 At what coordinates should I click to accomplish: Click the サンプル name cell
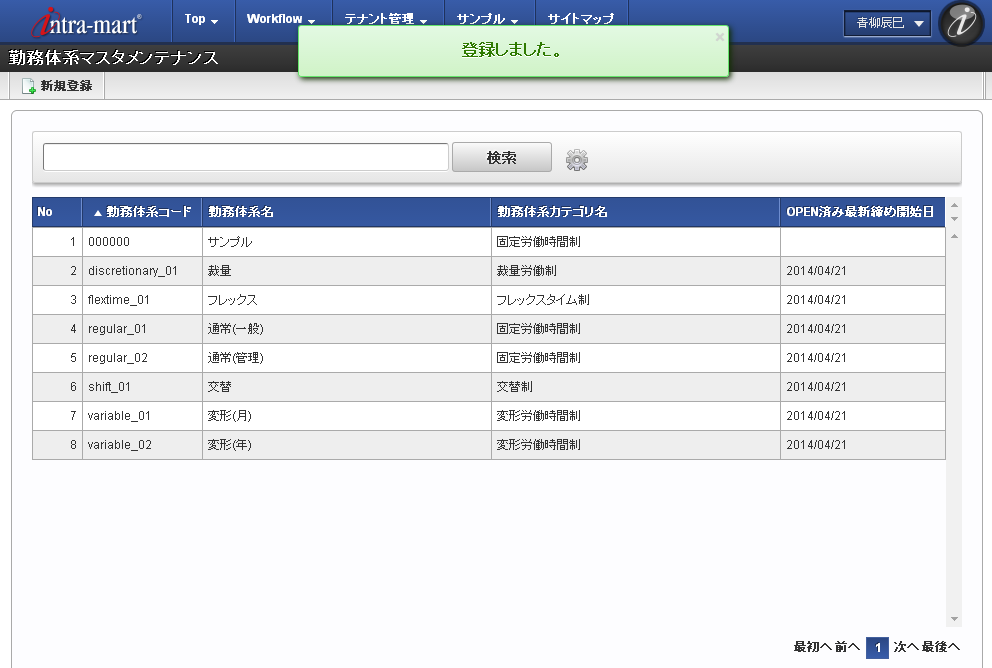tap(346, 242)
